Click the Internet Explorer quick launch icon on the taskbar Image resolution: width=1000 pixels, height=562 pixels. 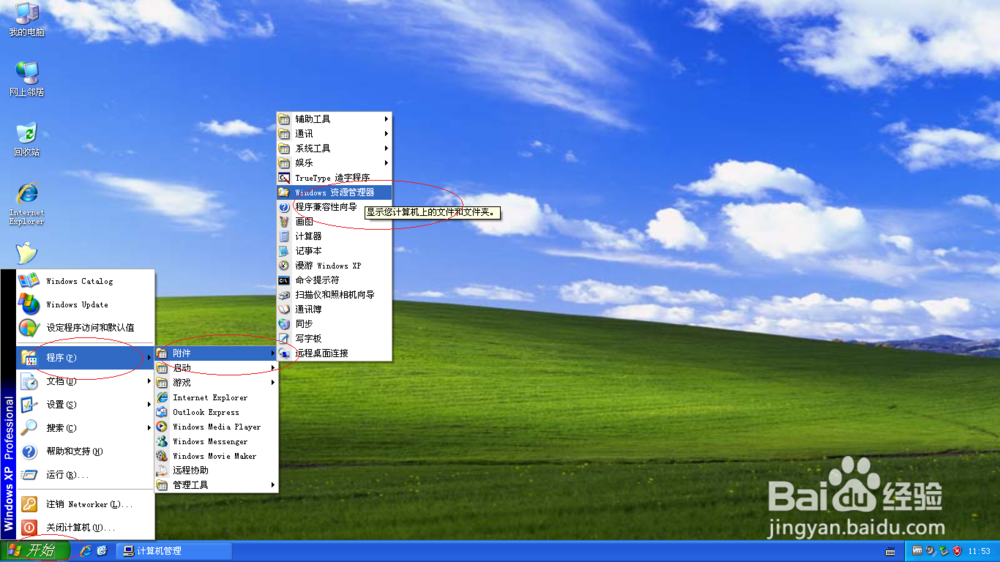point(85,551)
